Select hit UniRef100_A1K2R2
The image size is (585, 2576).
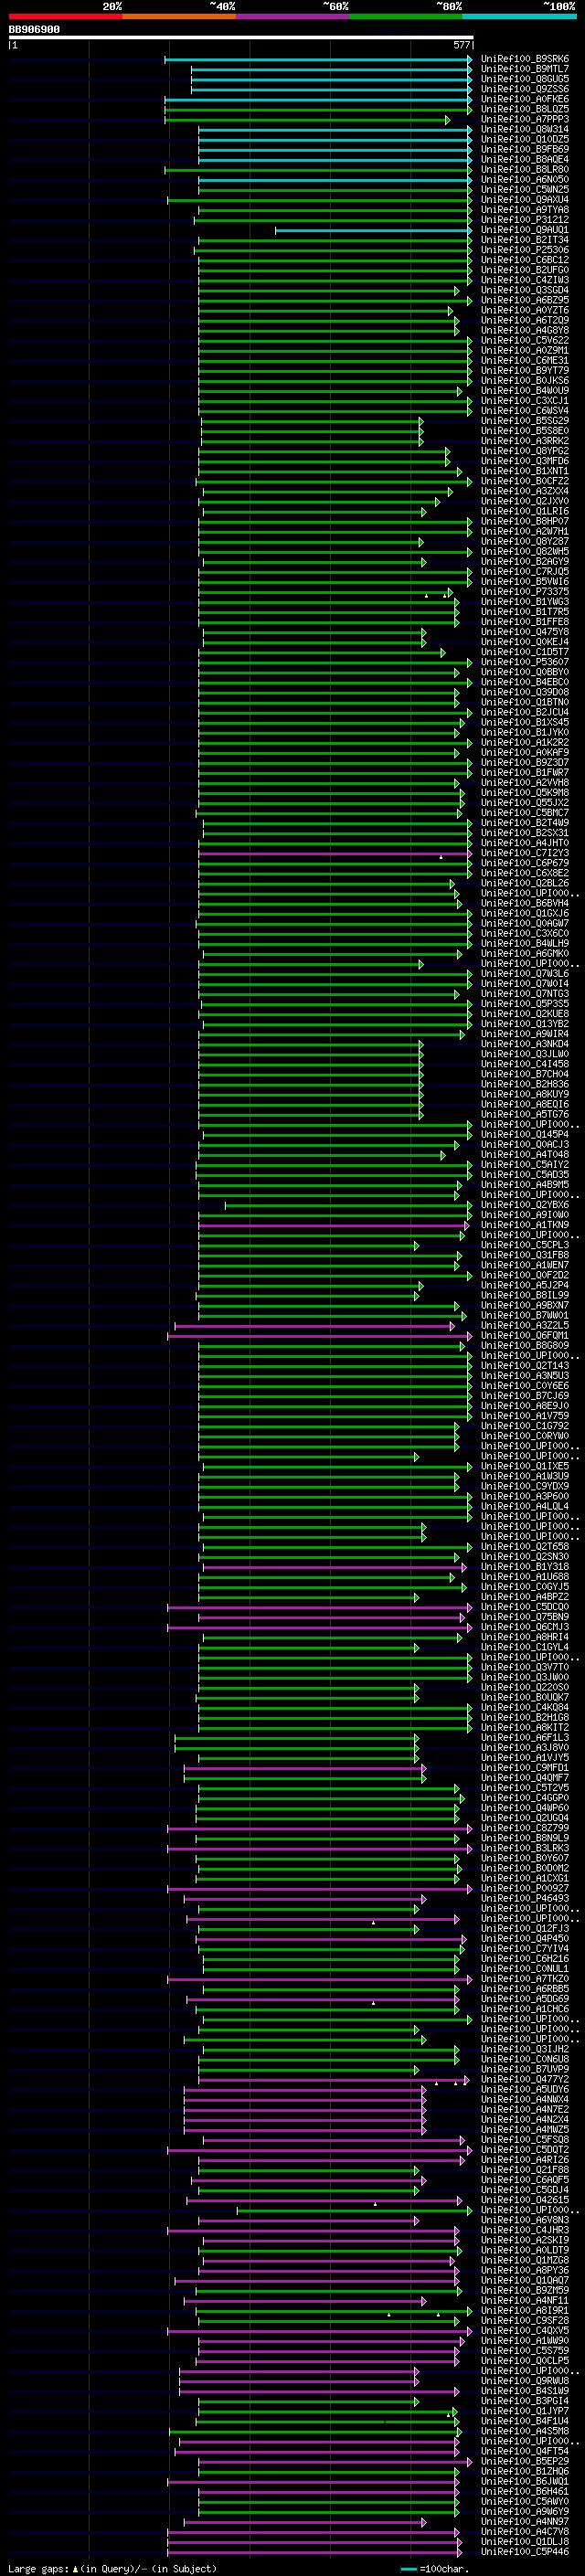524,742
